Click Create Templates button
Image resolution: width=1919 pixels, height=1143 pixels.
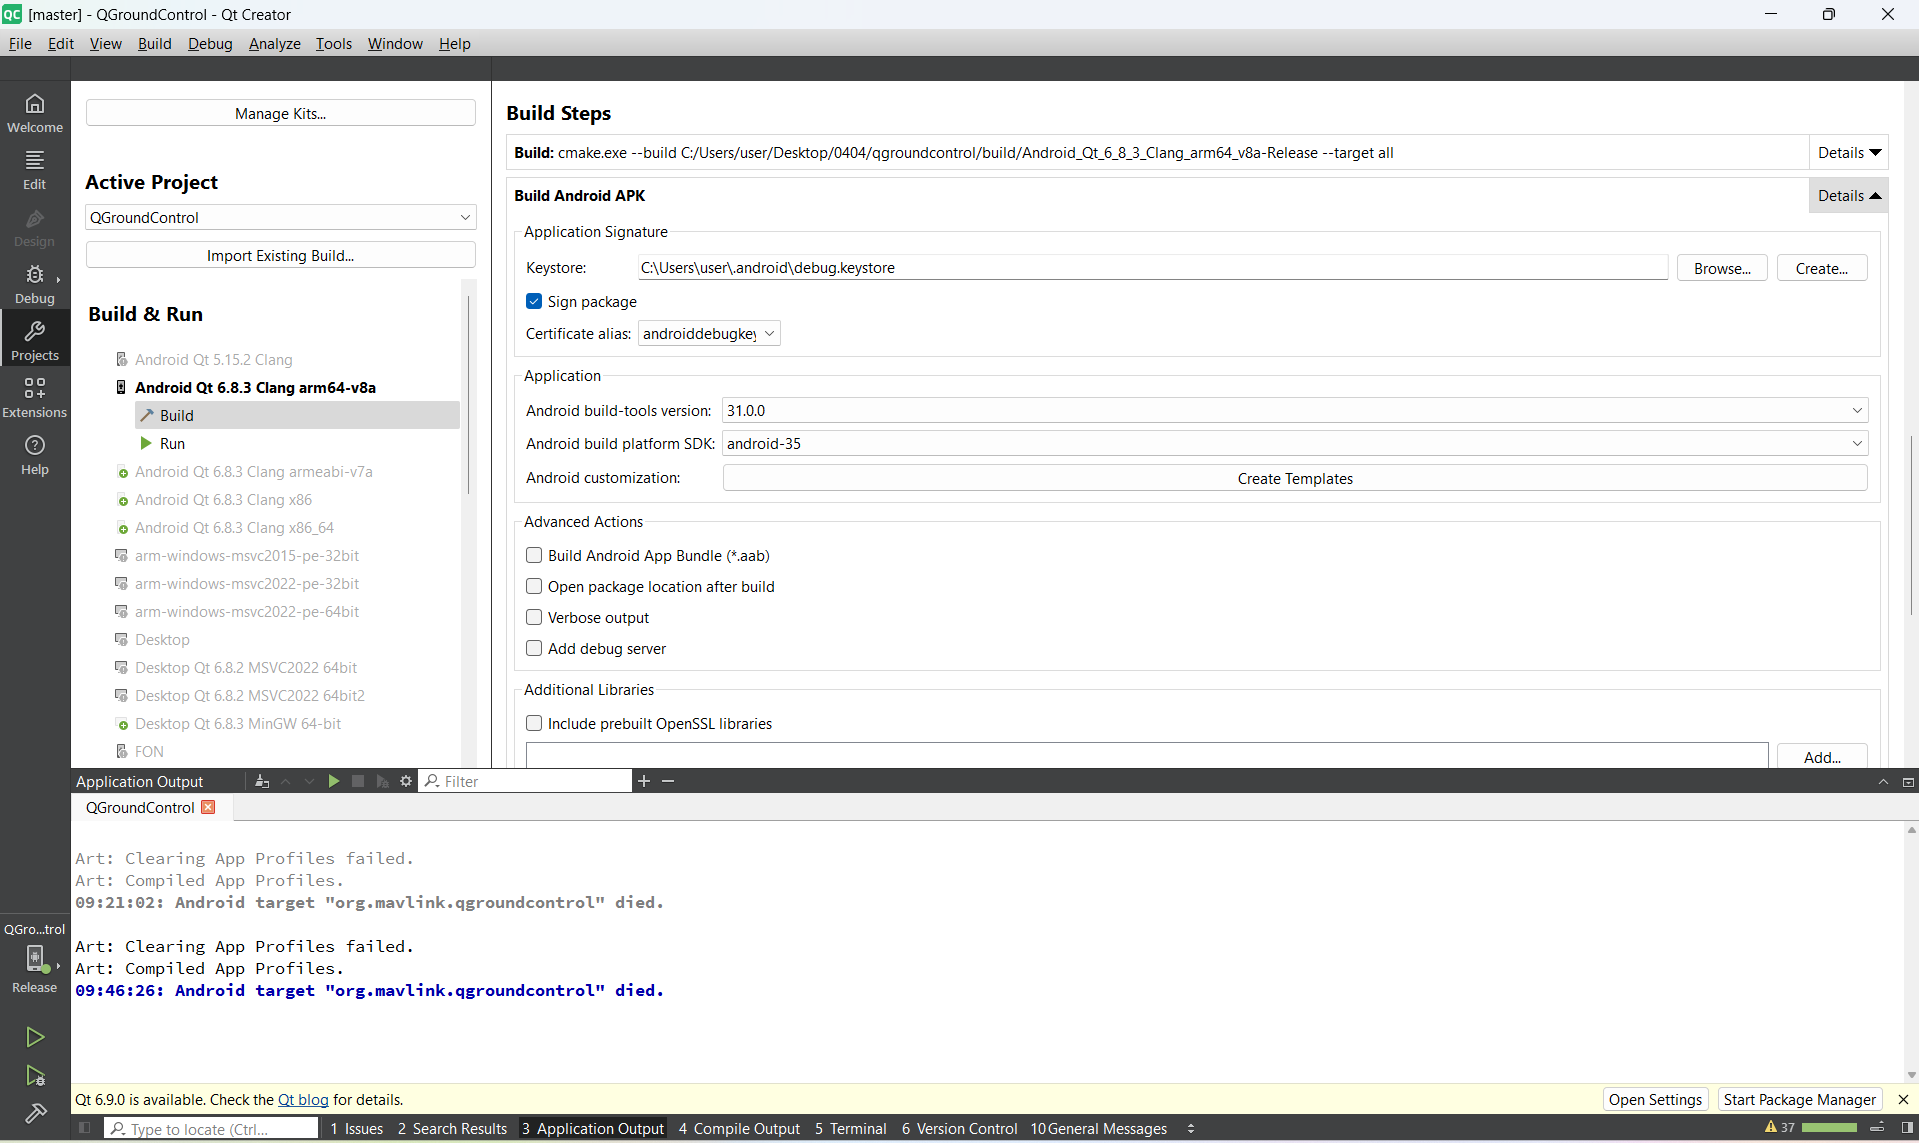pos(1295,478)
